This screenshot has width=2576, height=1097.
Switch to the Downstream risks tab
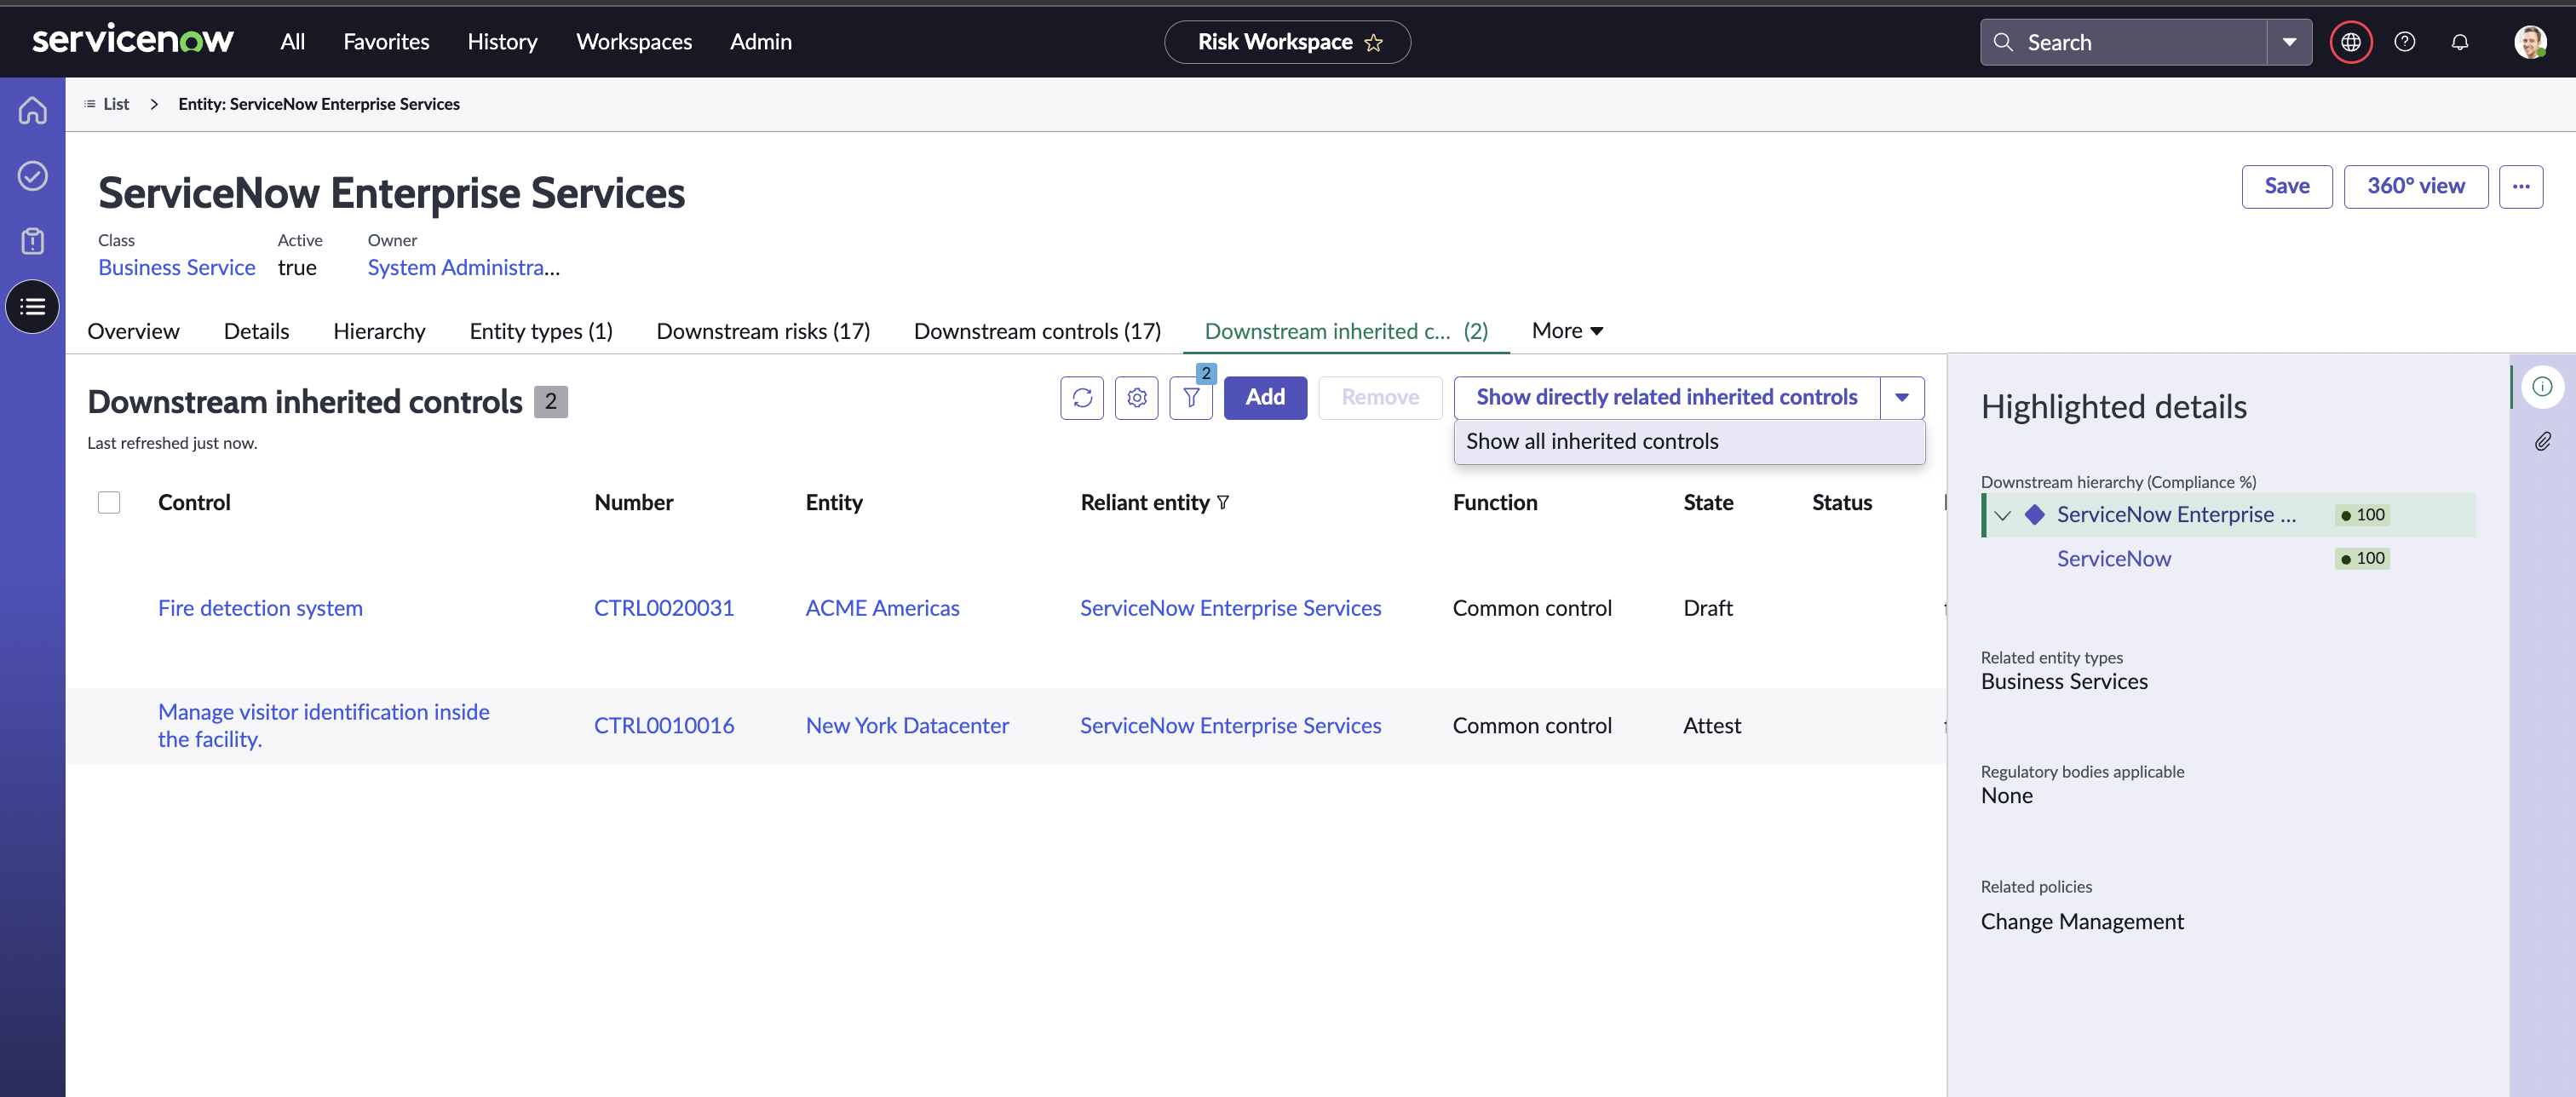pos(763,331)
